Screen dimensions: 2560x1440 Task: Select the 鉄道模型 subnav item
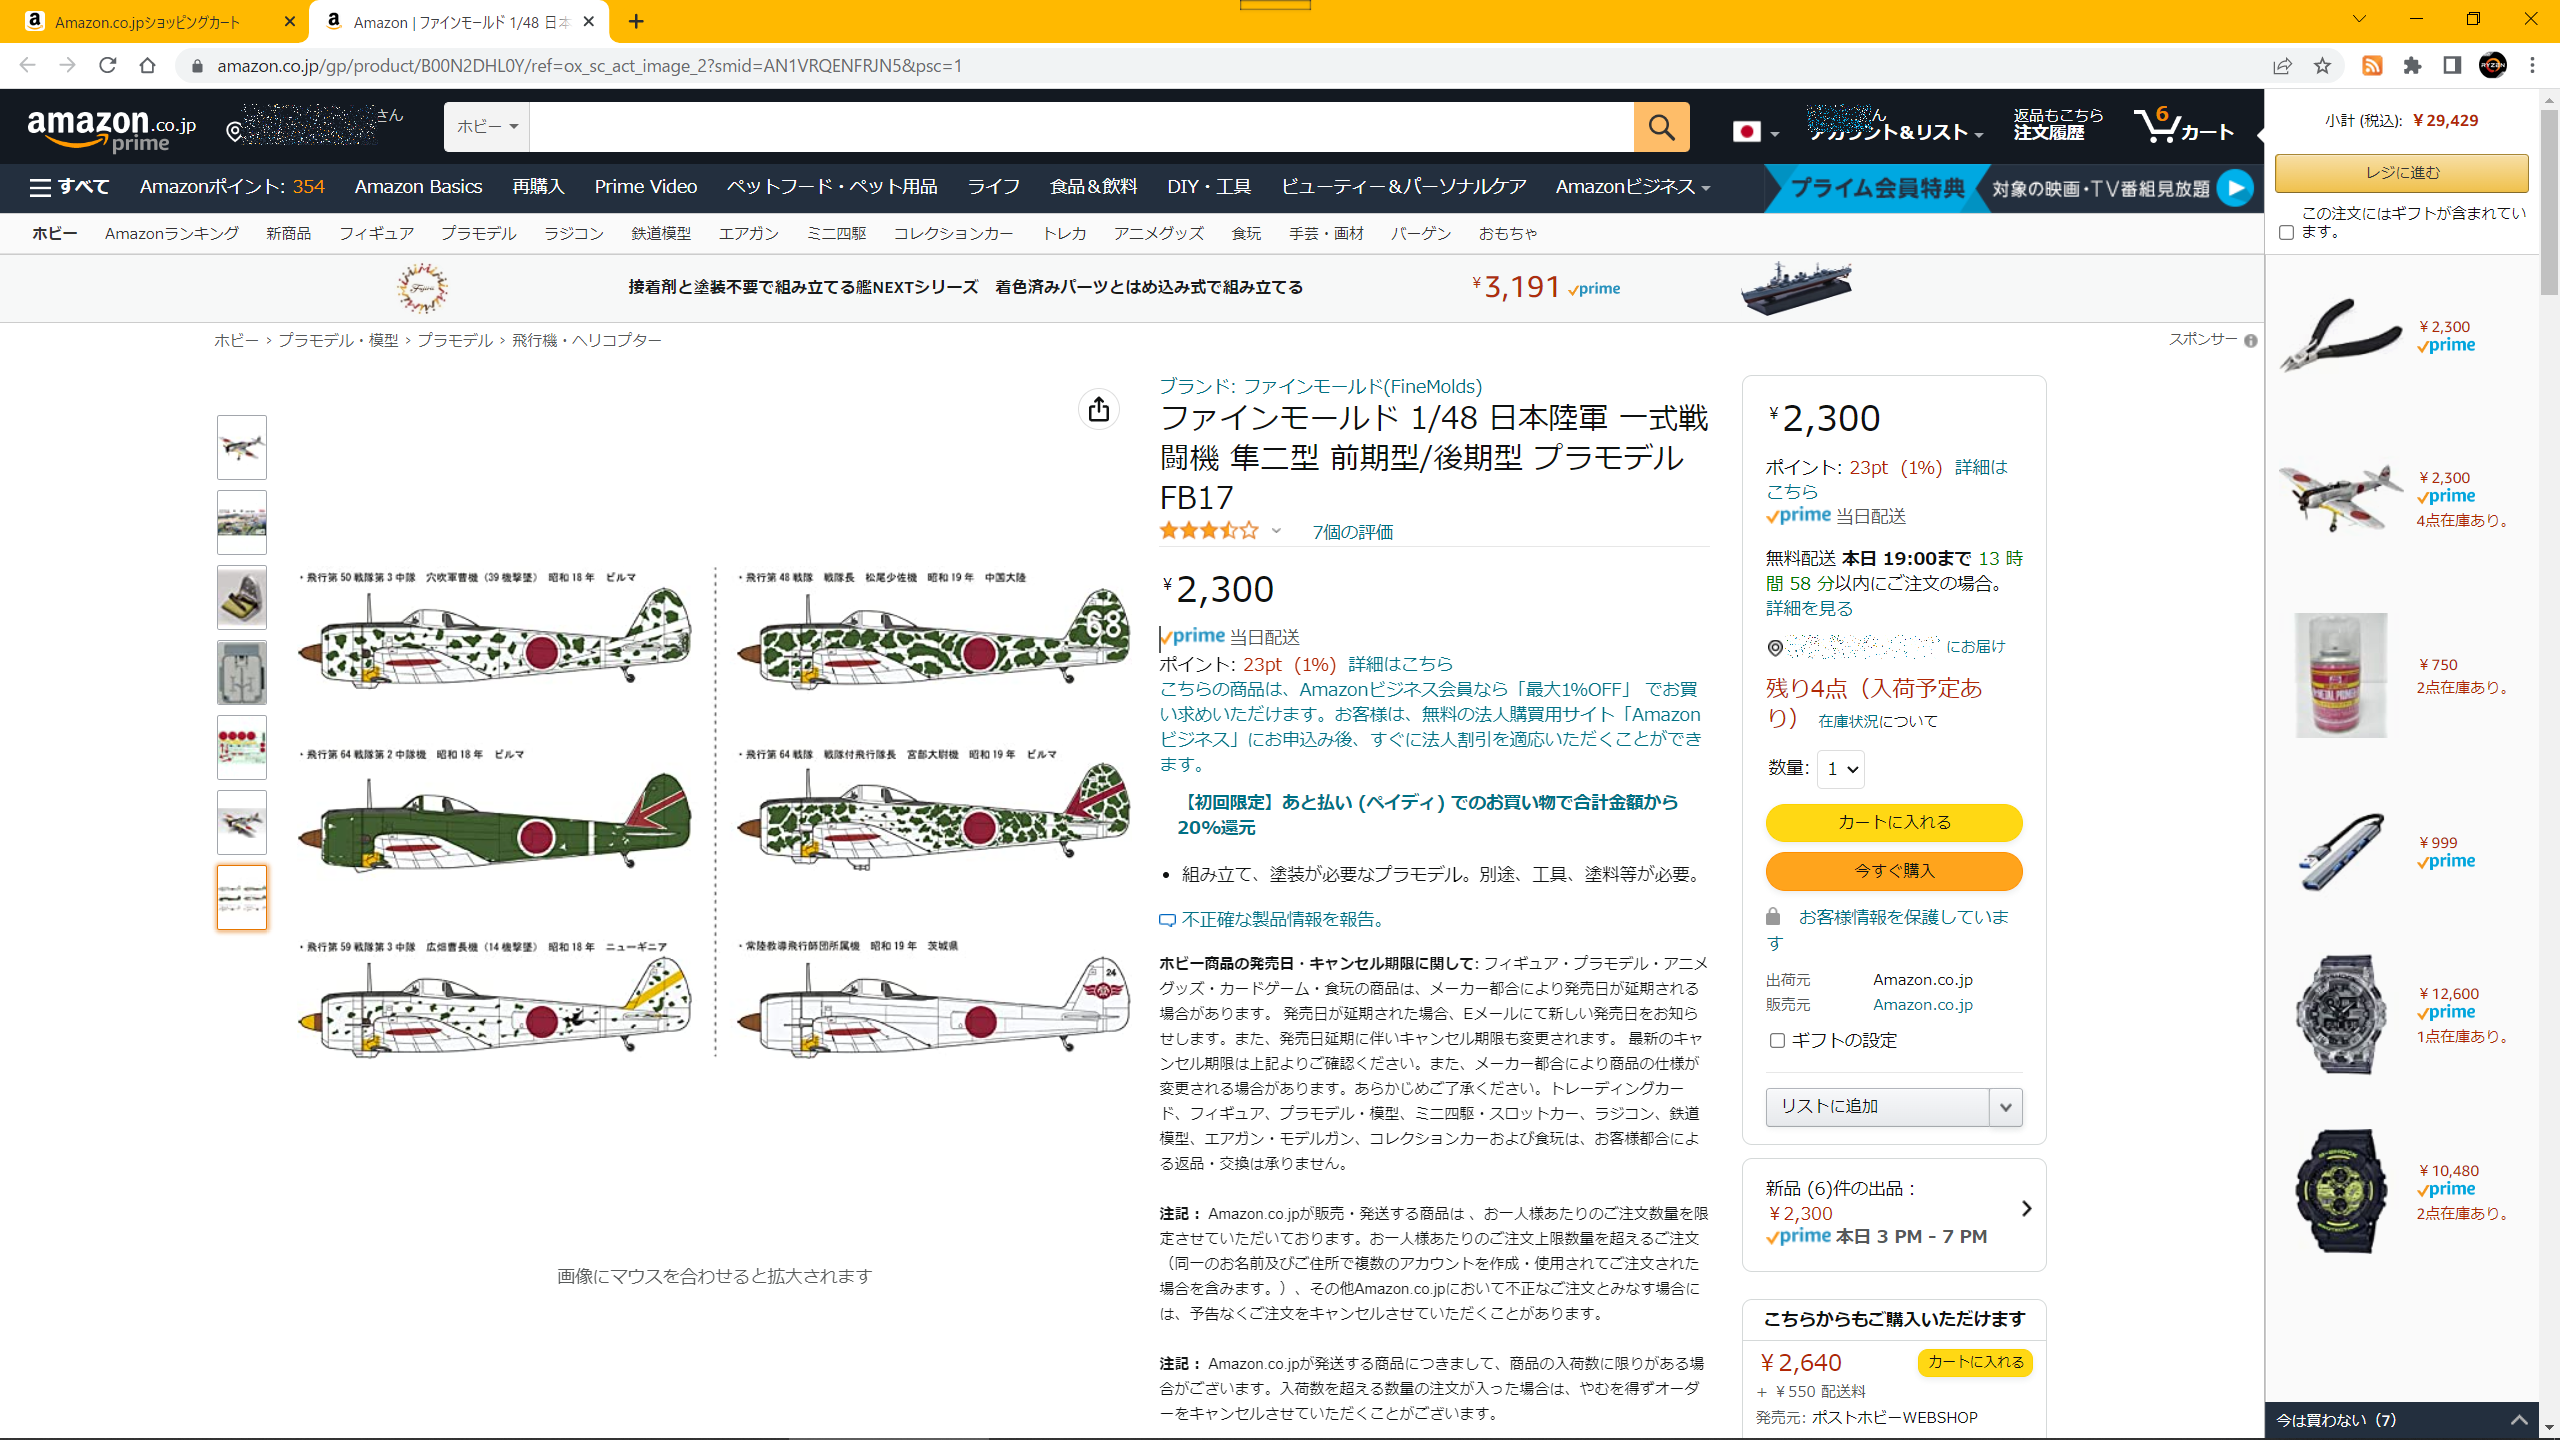661,234
